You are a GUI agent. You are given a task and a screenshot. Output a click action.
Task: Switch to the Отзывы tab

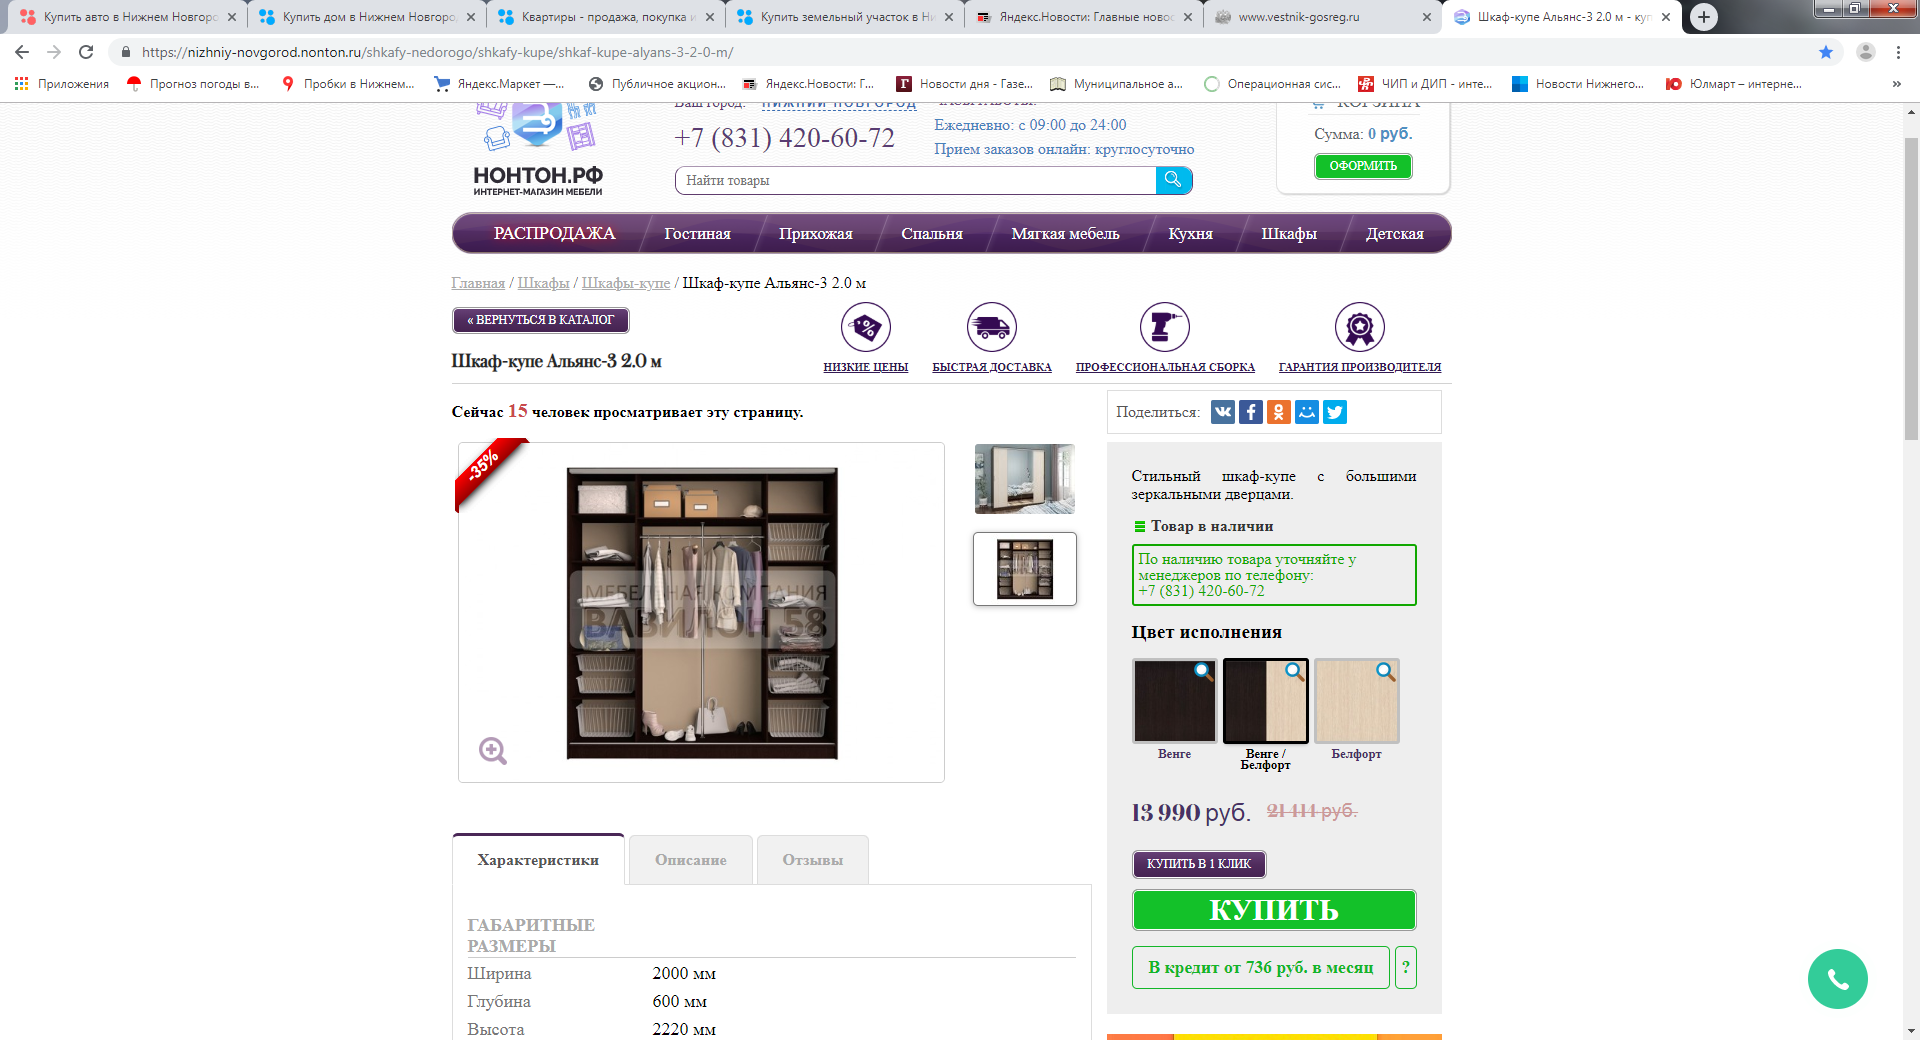pos(813,860)
